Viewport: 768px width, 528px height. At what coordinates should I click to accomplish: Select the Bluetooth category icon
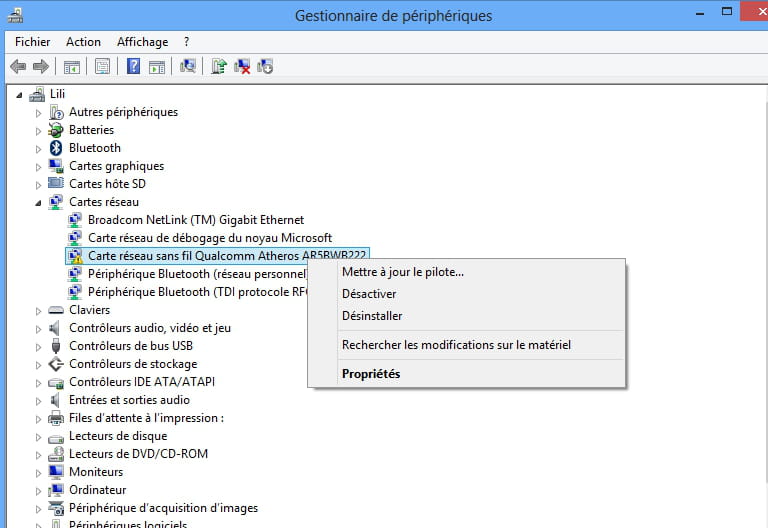[56, 148]
